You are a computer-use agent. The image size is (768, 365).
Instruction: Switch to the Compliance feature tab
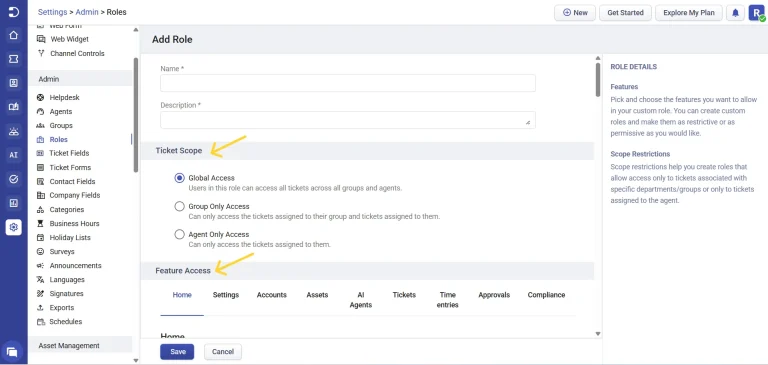pyautogui.click(x=546, y=295)
